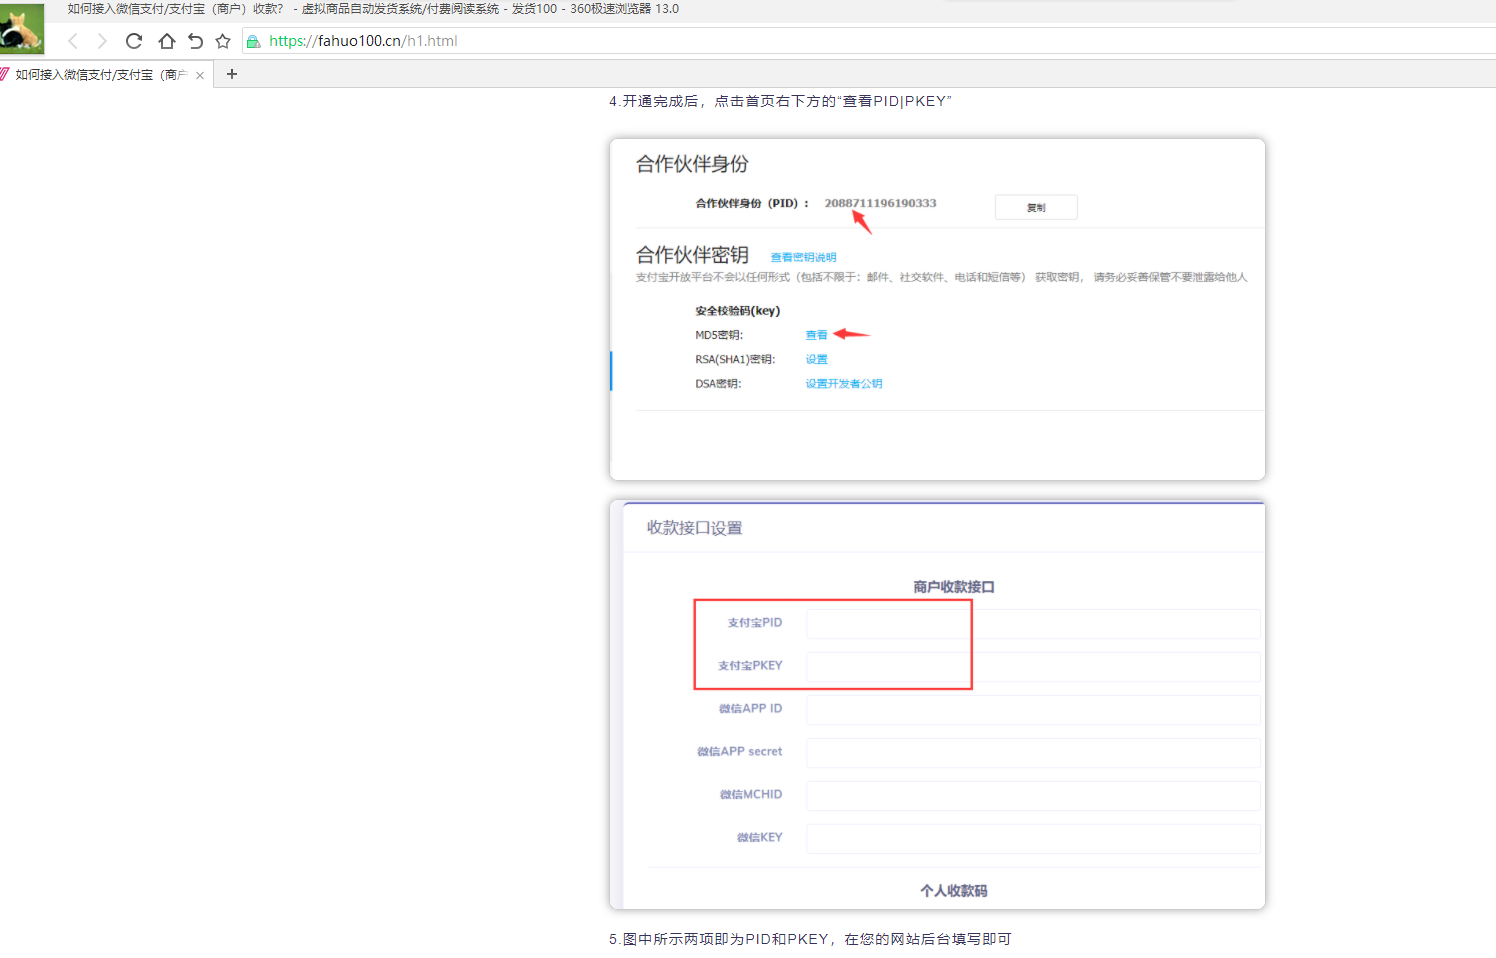The height and width of the screenshot is (958, 1496).
Task: Click 设置 link for RSA(SHA1)密钥
Action: click(816, 359)
